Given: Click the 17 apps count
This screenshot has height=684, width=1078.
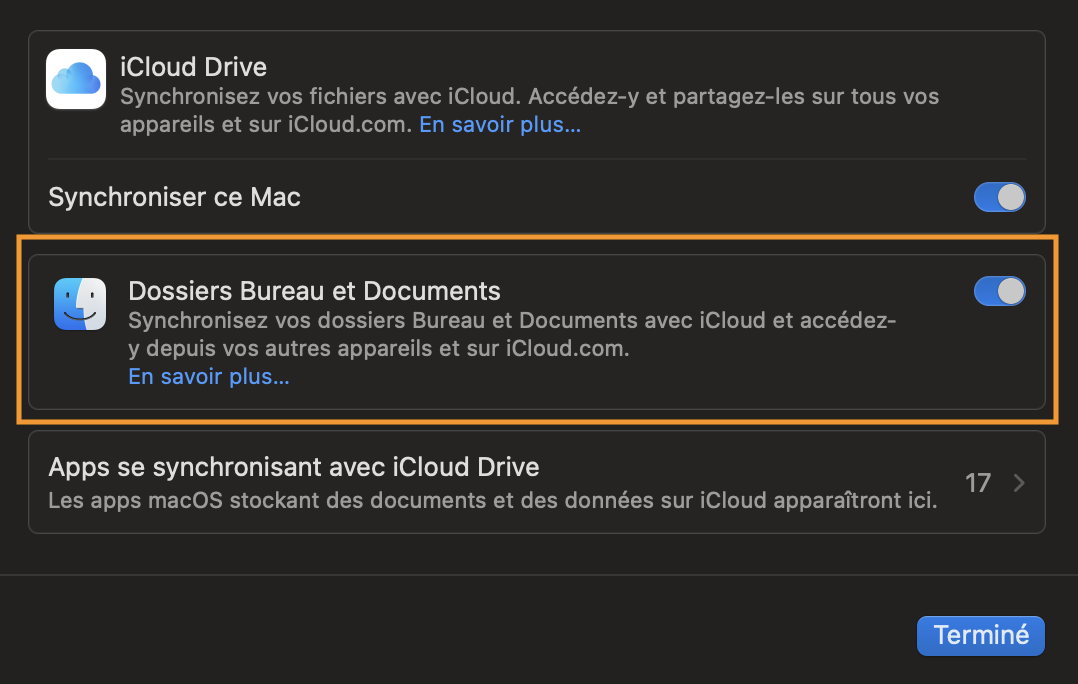Looking at the screenshot, I should pos(977,484).
